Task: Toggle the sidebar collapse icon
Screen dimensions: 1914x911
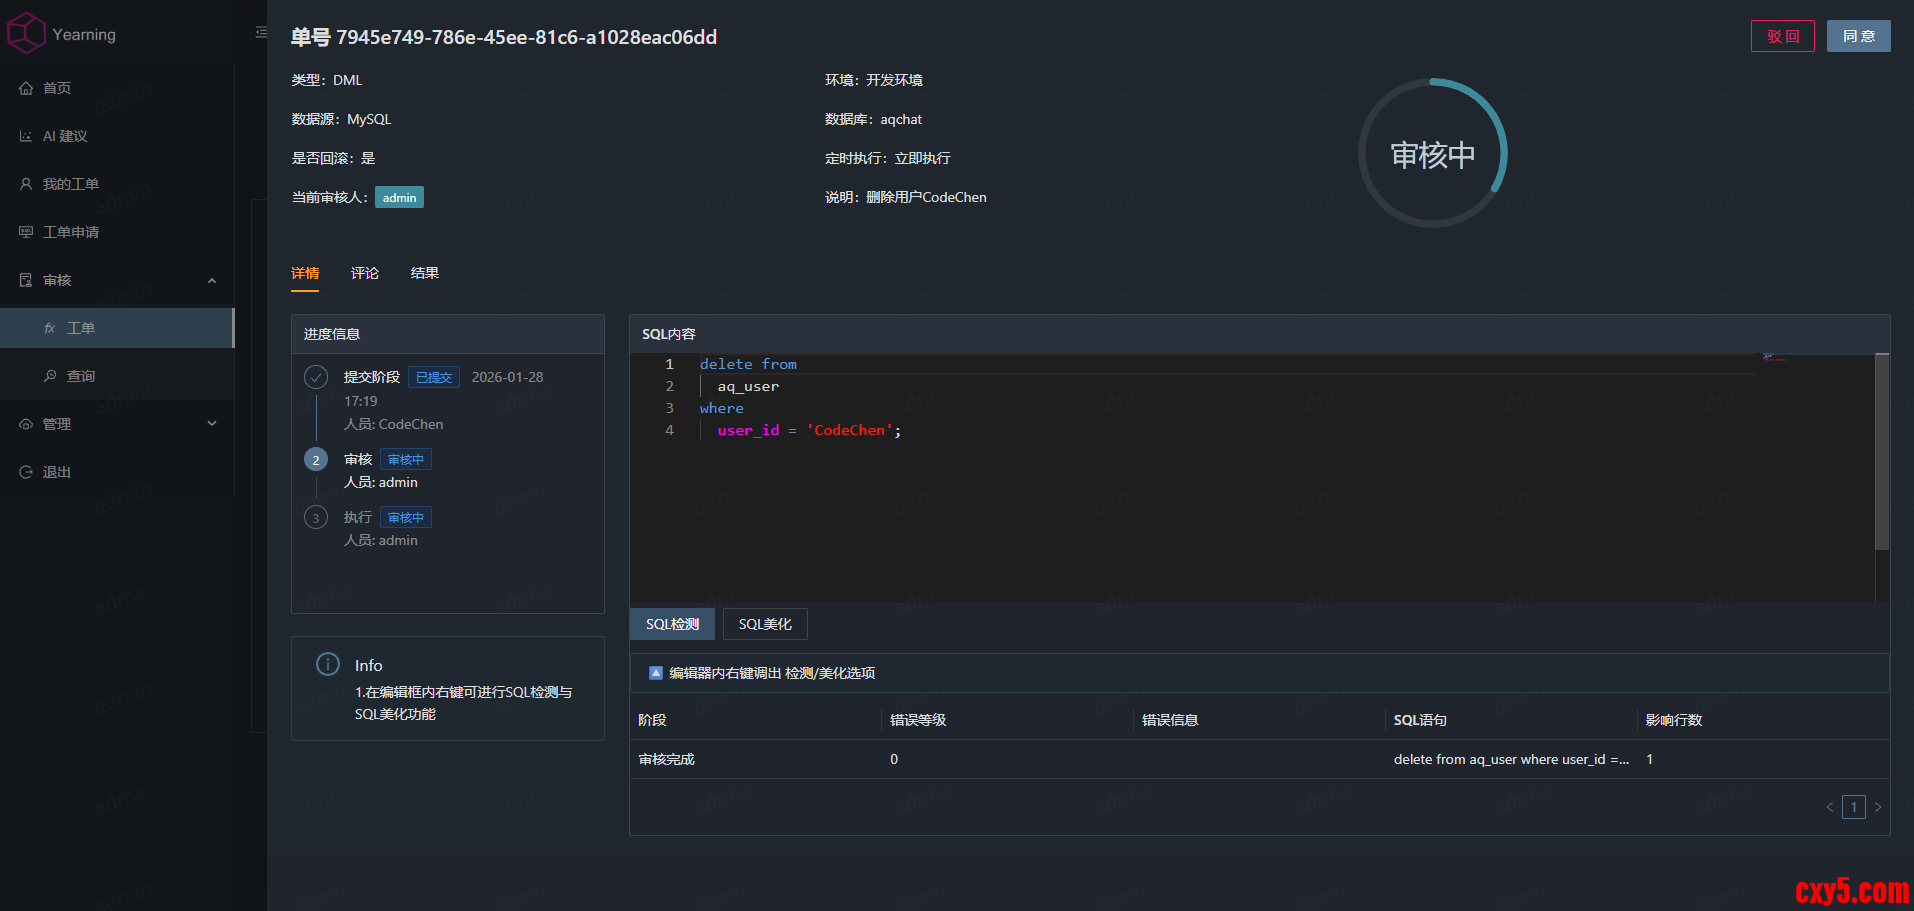Action: pos(261,33)
